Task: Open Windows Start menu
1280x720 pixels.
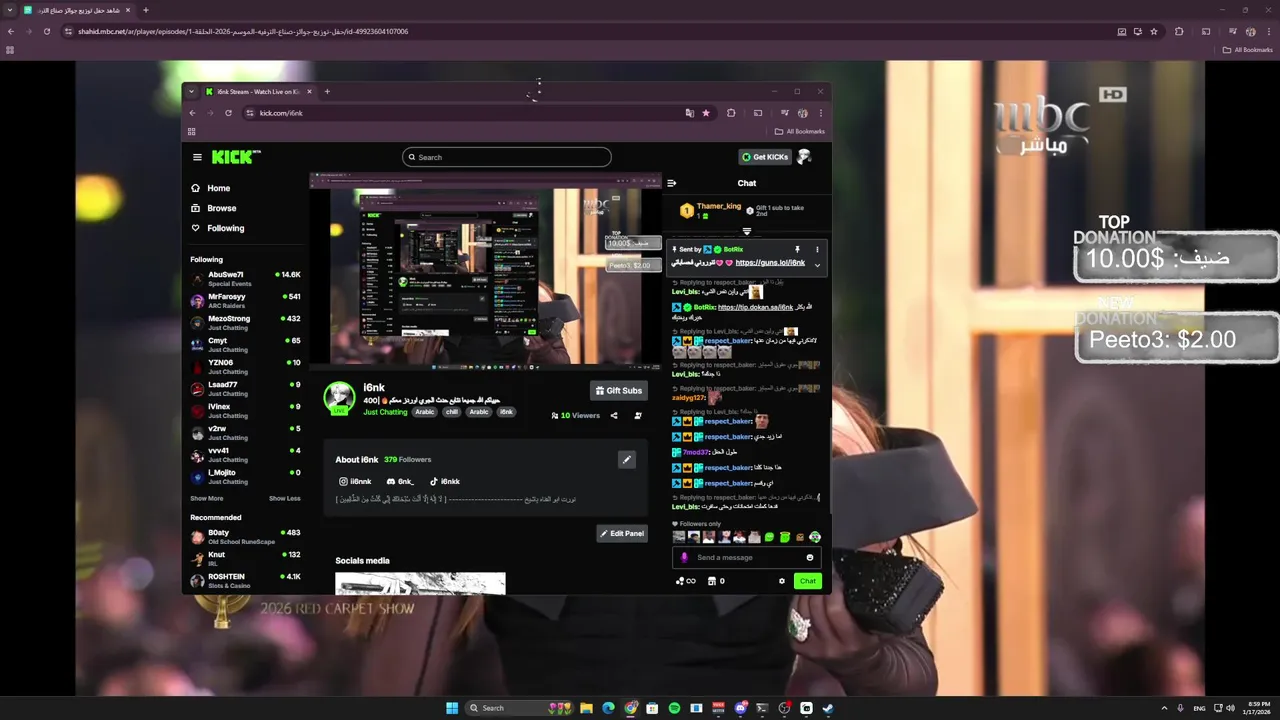Action: click(x=452, y=708)
